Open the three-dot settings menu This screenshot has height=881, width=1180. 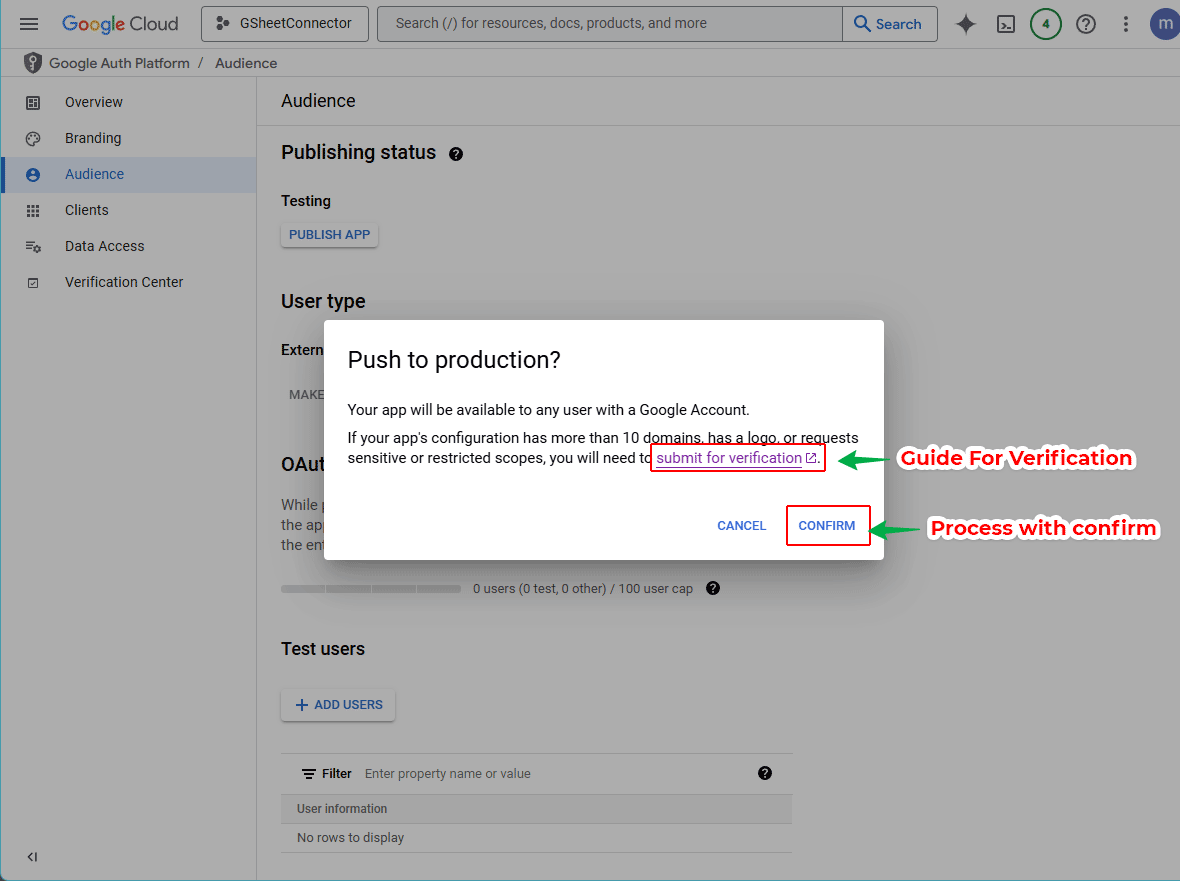1126,24
